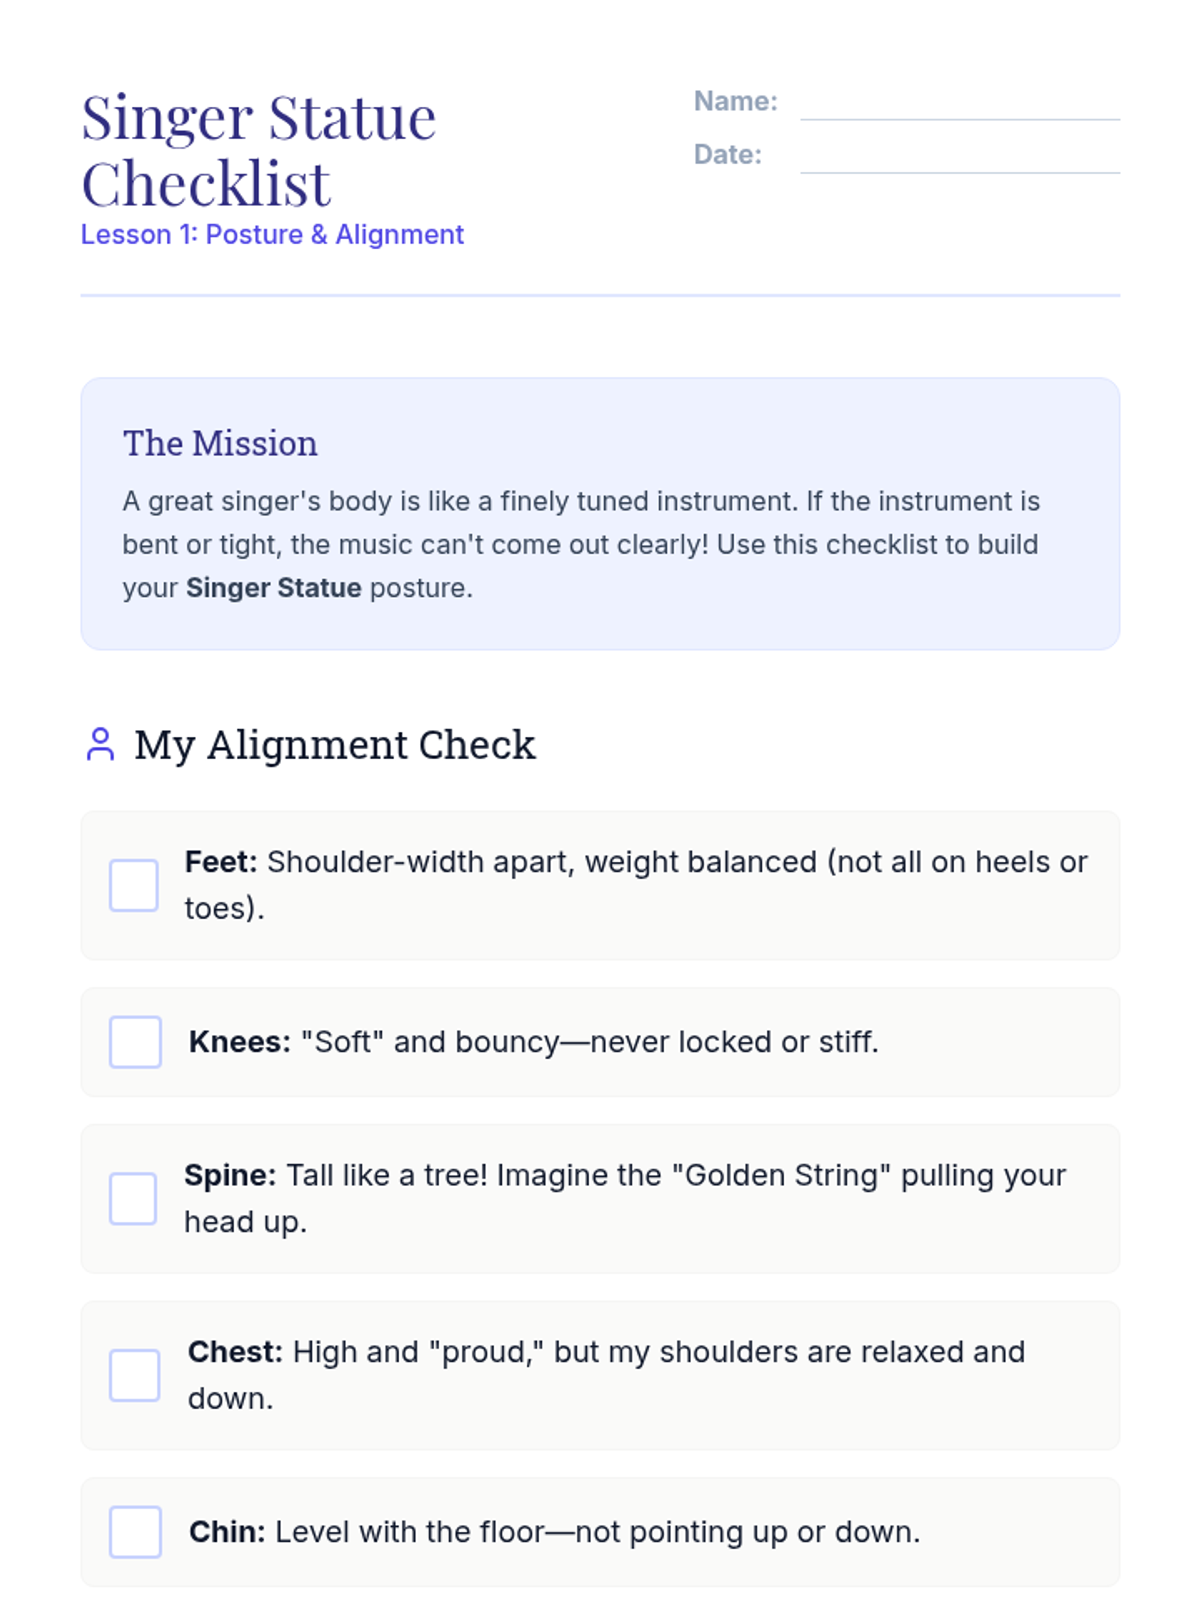Screen dimensions: 1200x1600
Task: Click the bold Singer Statue text in mission
Action: (x=273, y=587)
